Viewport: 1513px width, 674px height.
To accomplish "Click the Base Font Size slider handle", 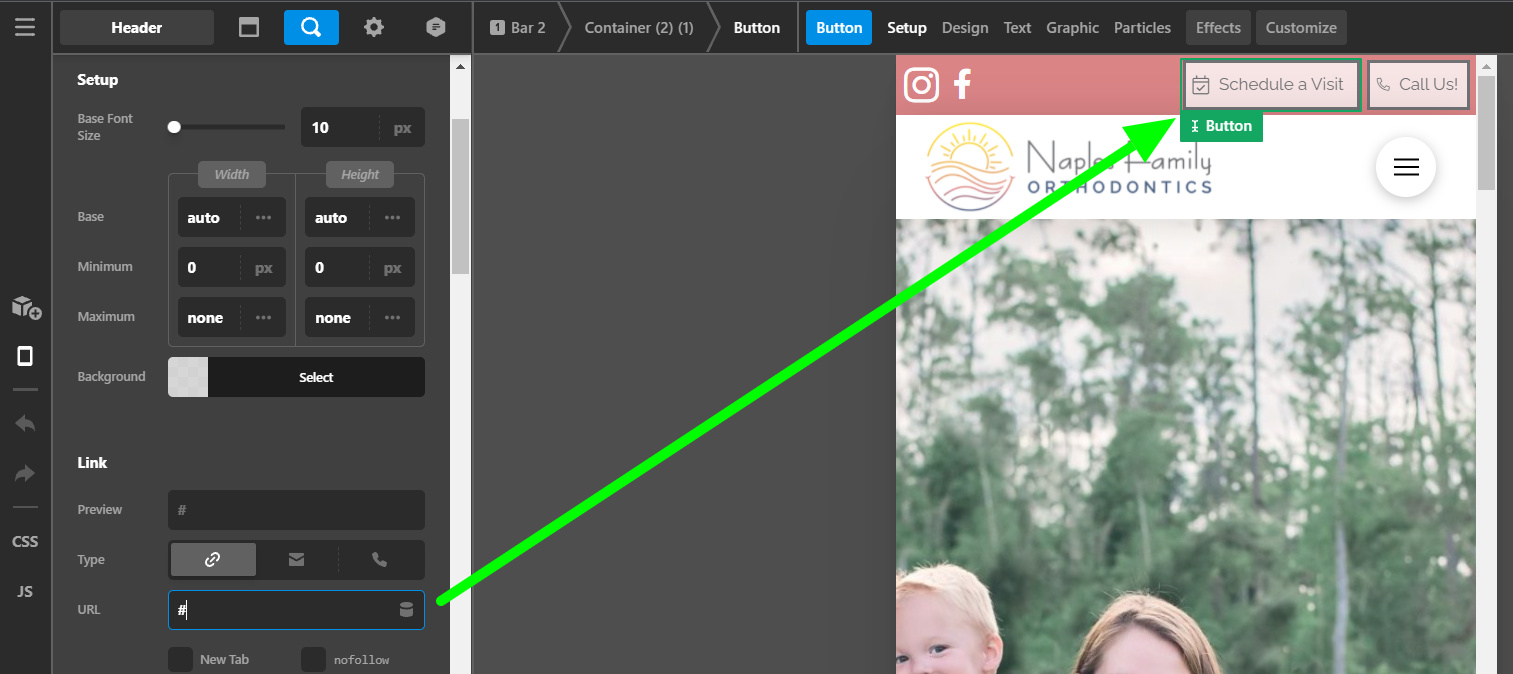I will (x=174, y=127).
